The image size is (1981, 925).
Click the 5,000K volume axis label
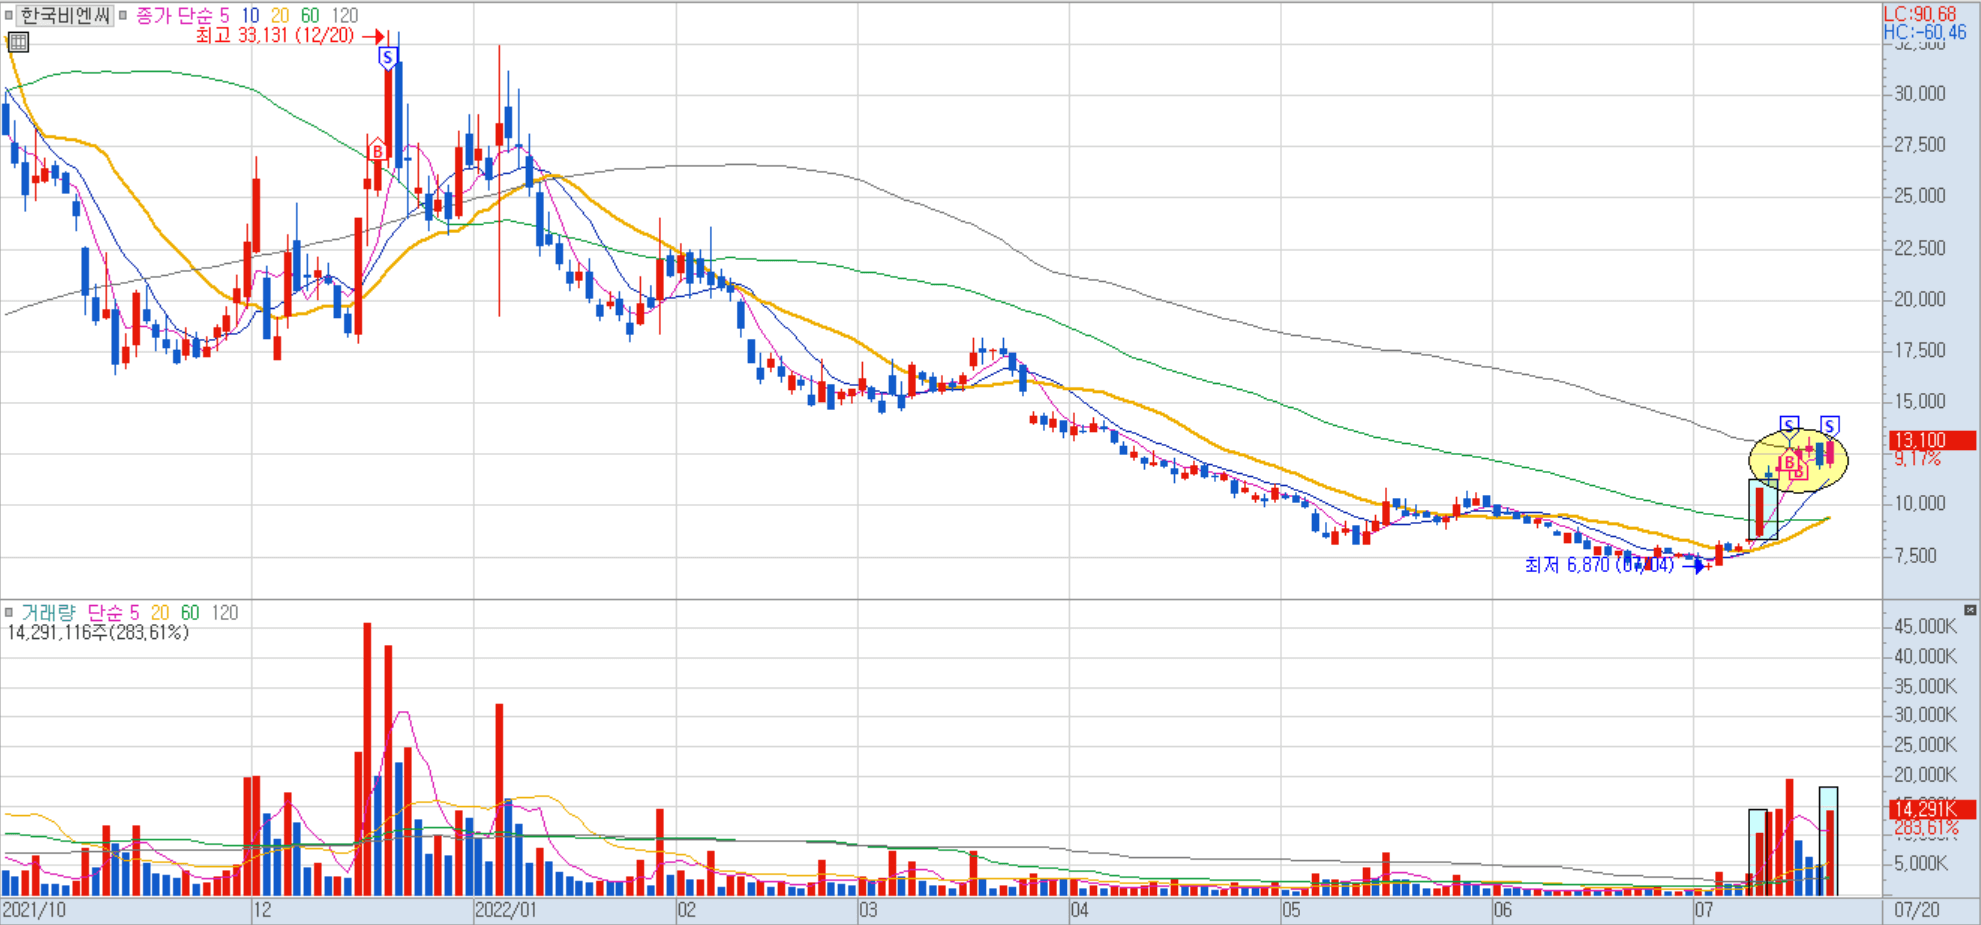pos(1921,863)
